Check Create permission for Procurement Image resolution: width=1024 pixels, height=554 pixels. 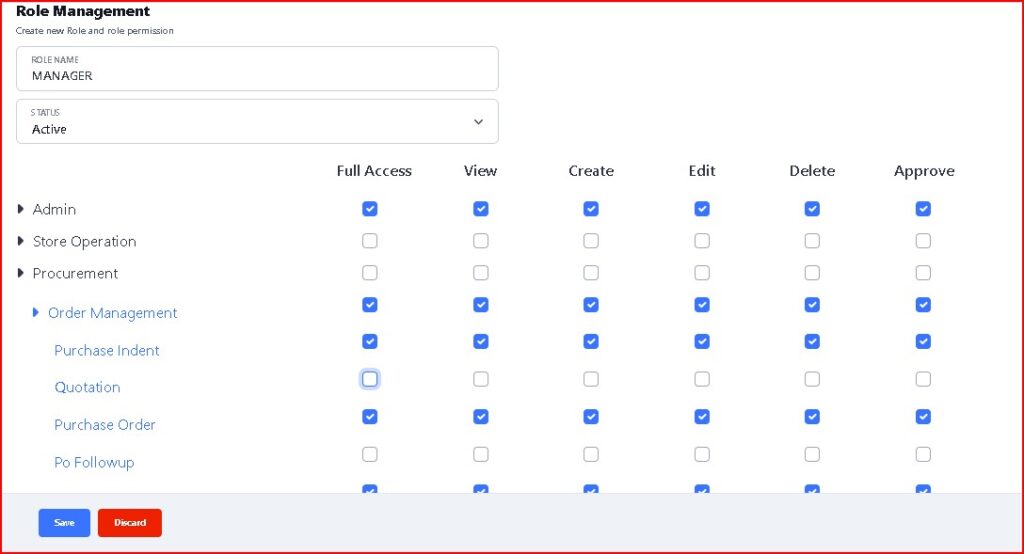[591, 273]
